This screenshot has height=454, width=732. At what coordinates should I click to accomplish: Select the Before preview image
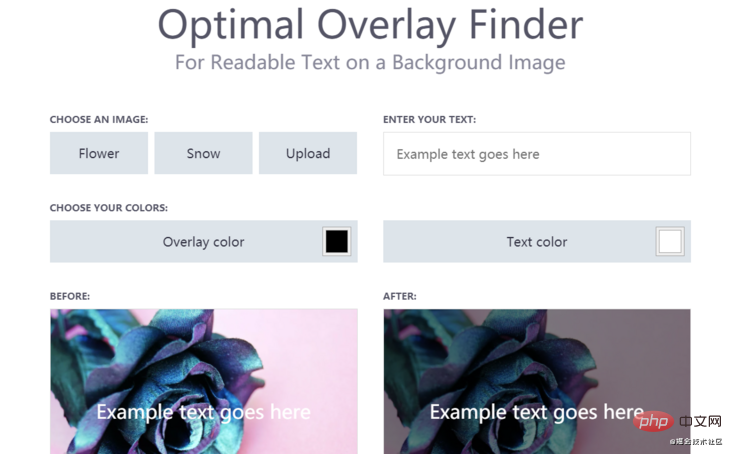click(x=204, y=381)
